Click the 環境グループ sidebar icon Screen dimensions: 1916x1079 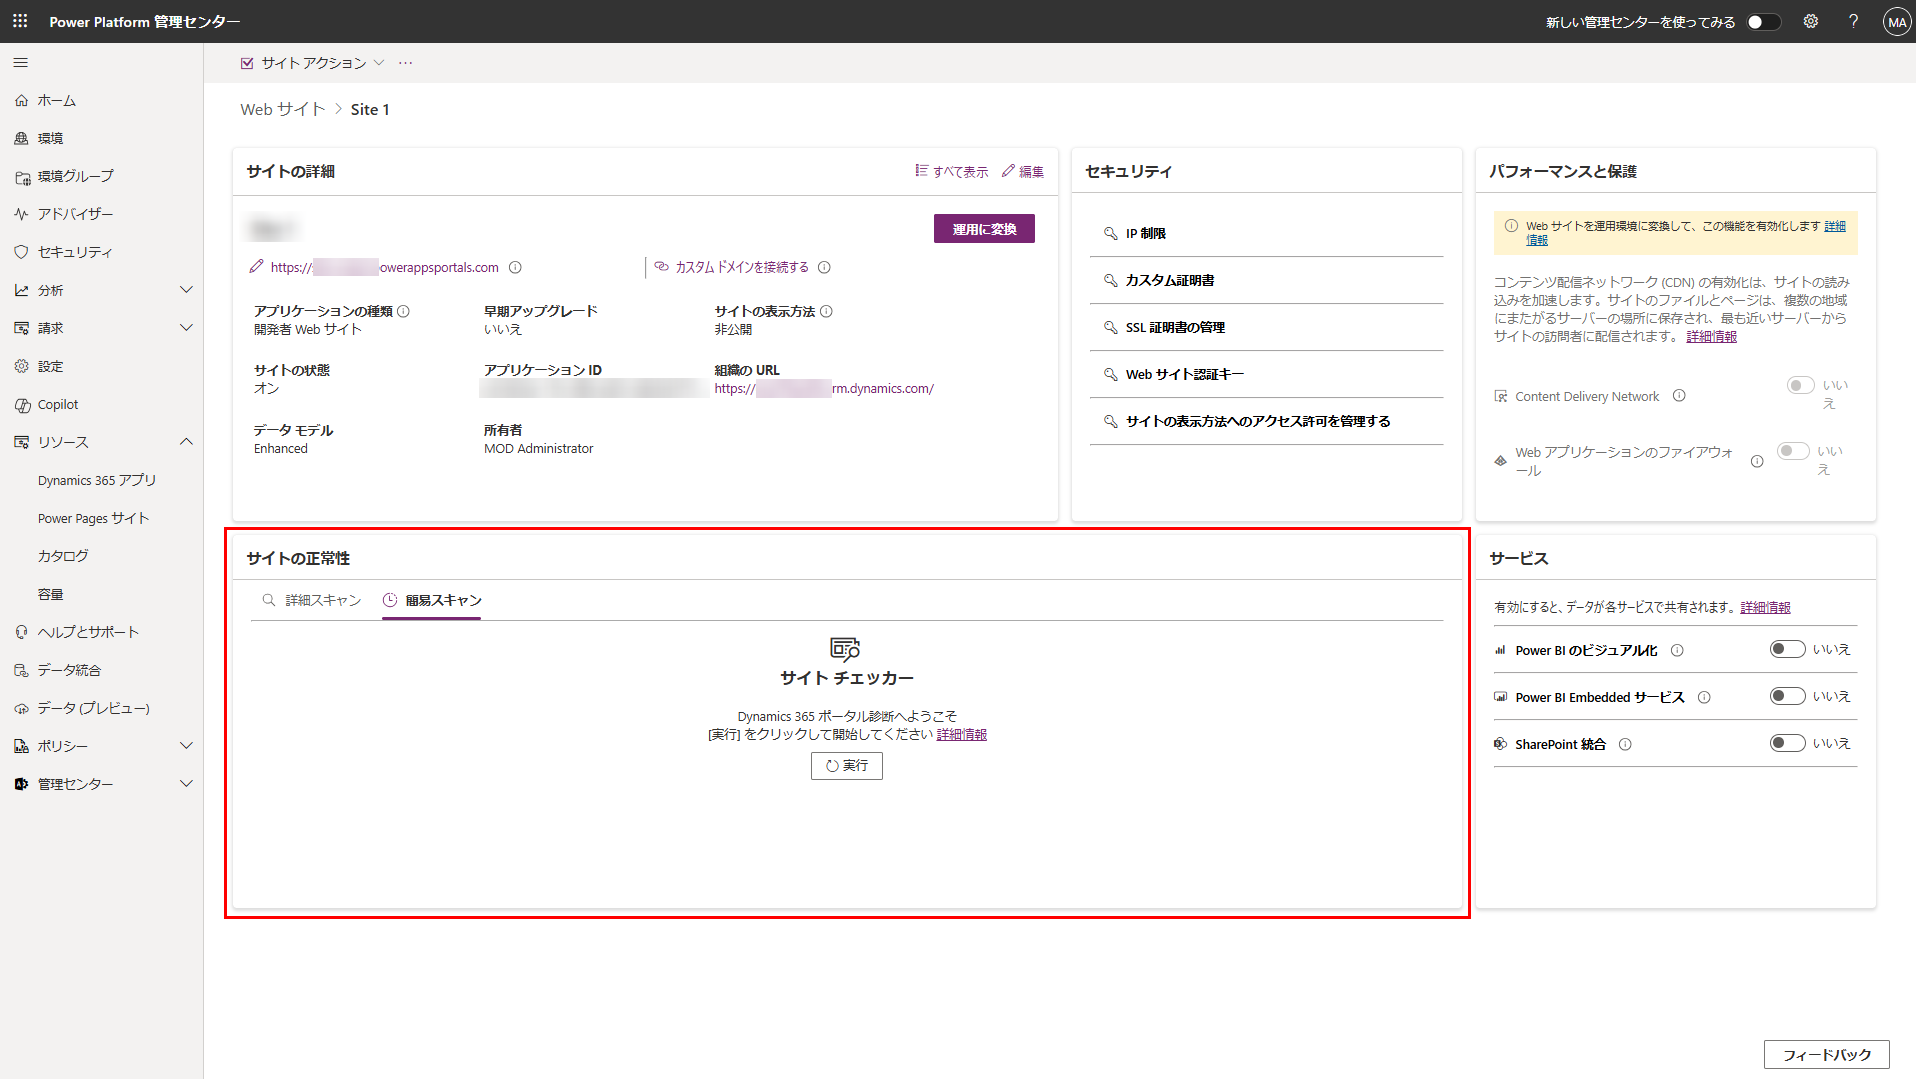pos(22,176)
